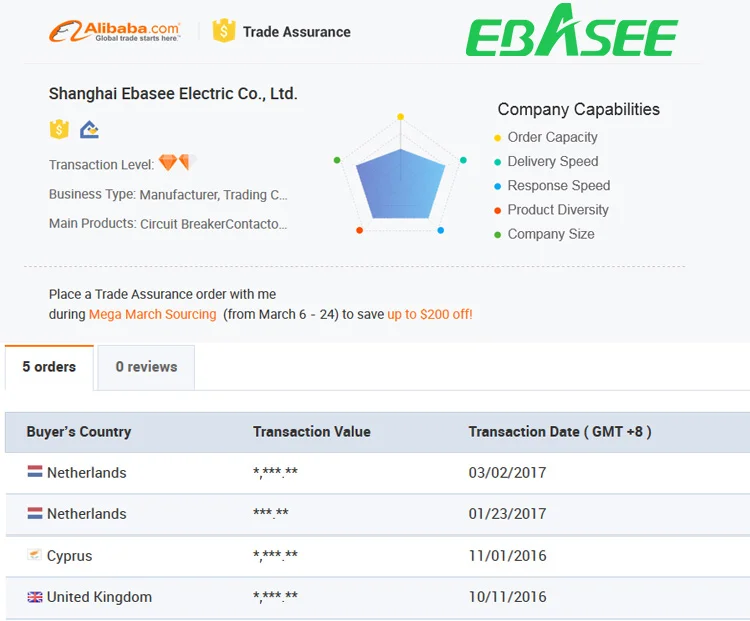
Task: Click the Cyprus flag icon
Action: coord(35,555)
